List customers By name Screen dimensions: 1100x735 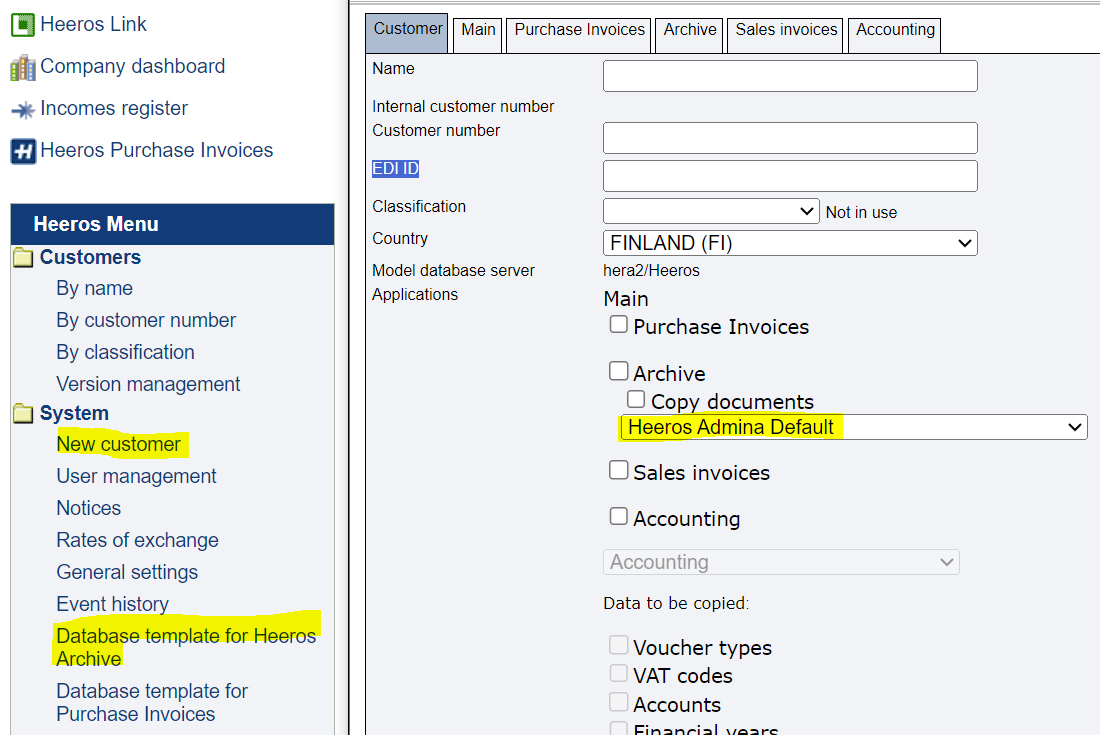[x=95, y=288]
